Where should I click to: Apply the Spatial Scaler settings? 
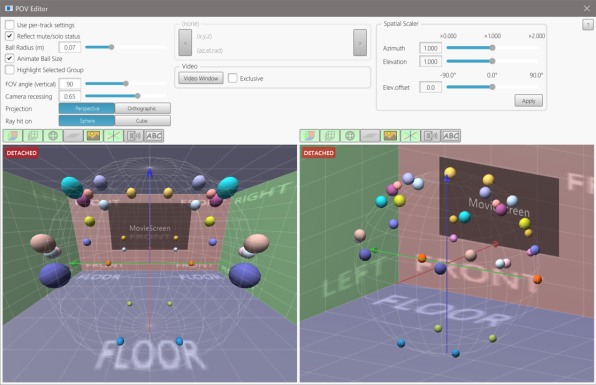coord(528,101)
